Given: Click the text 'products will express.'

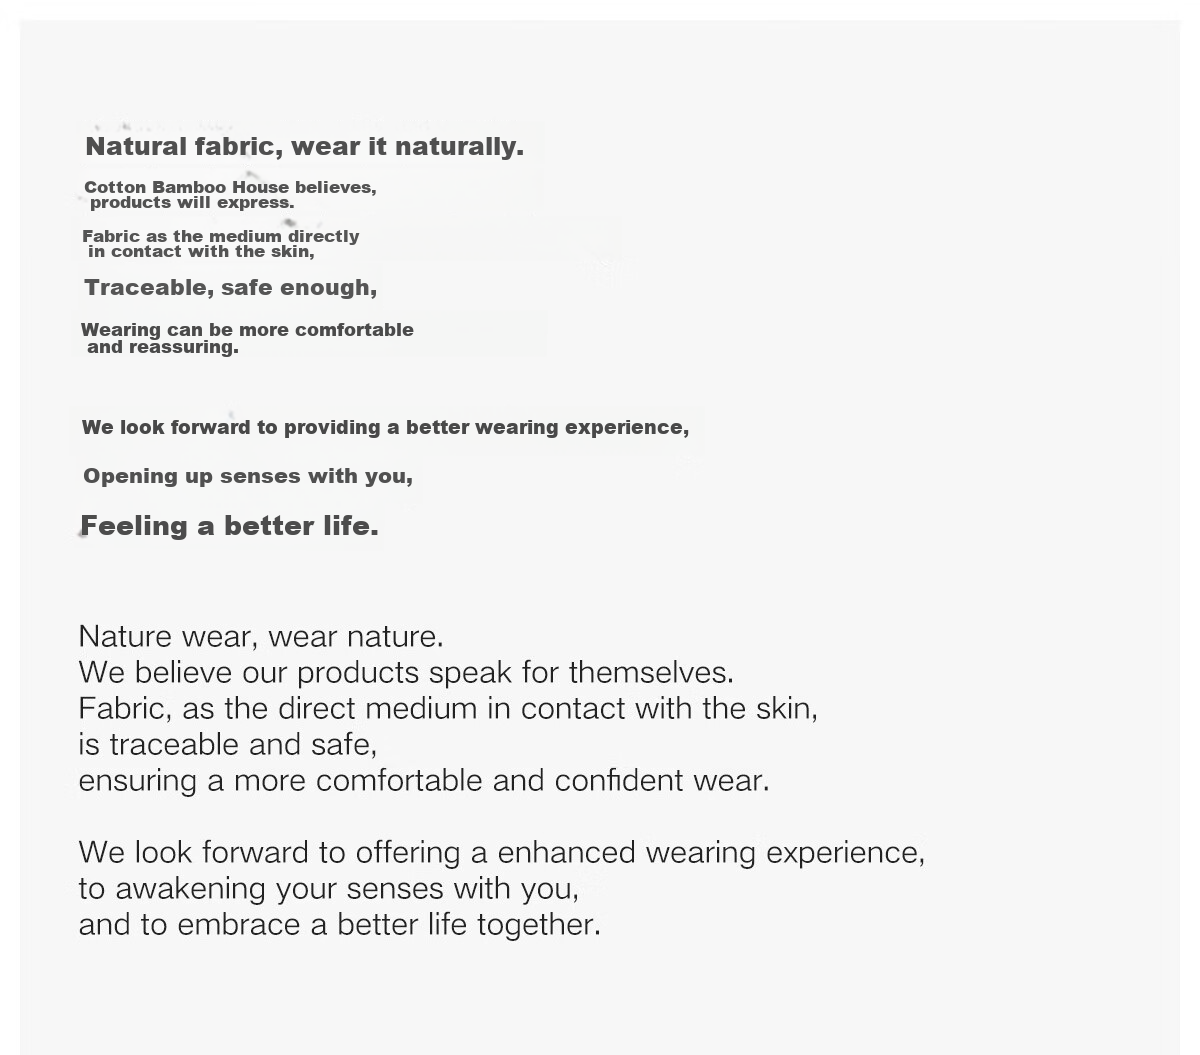Looking at the screenshot, I should pos(192,202).
